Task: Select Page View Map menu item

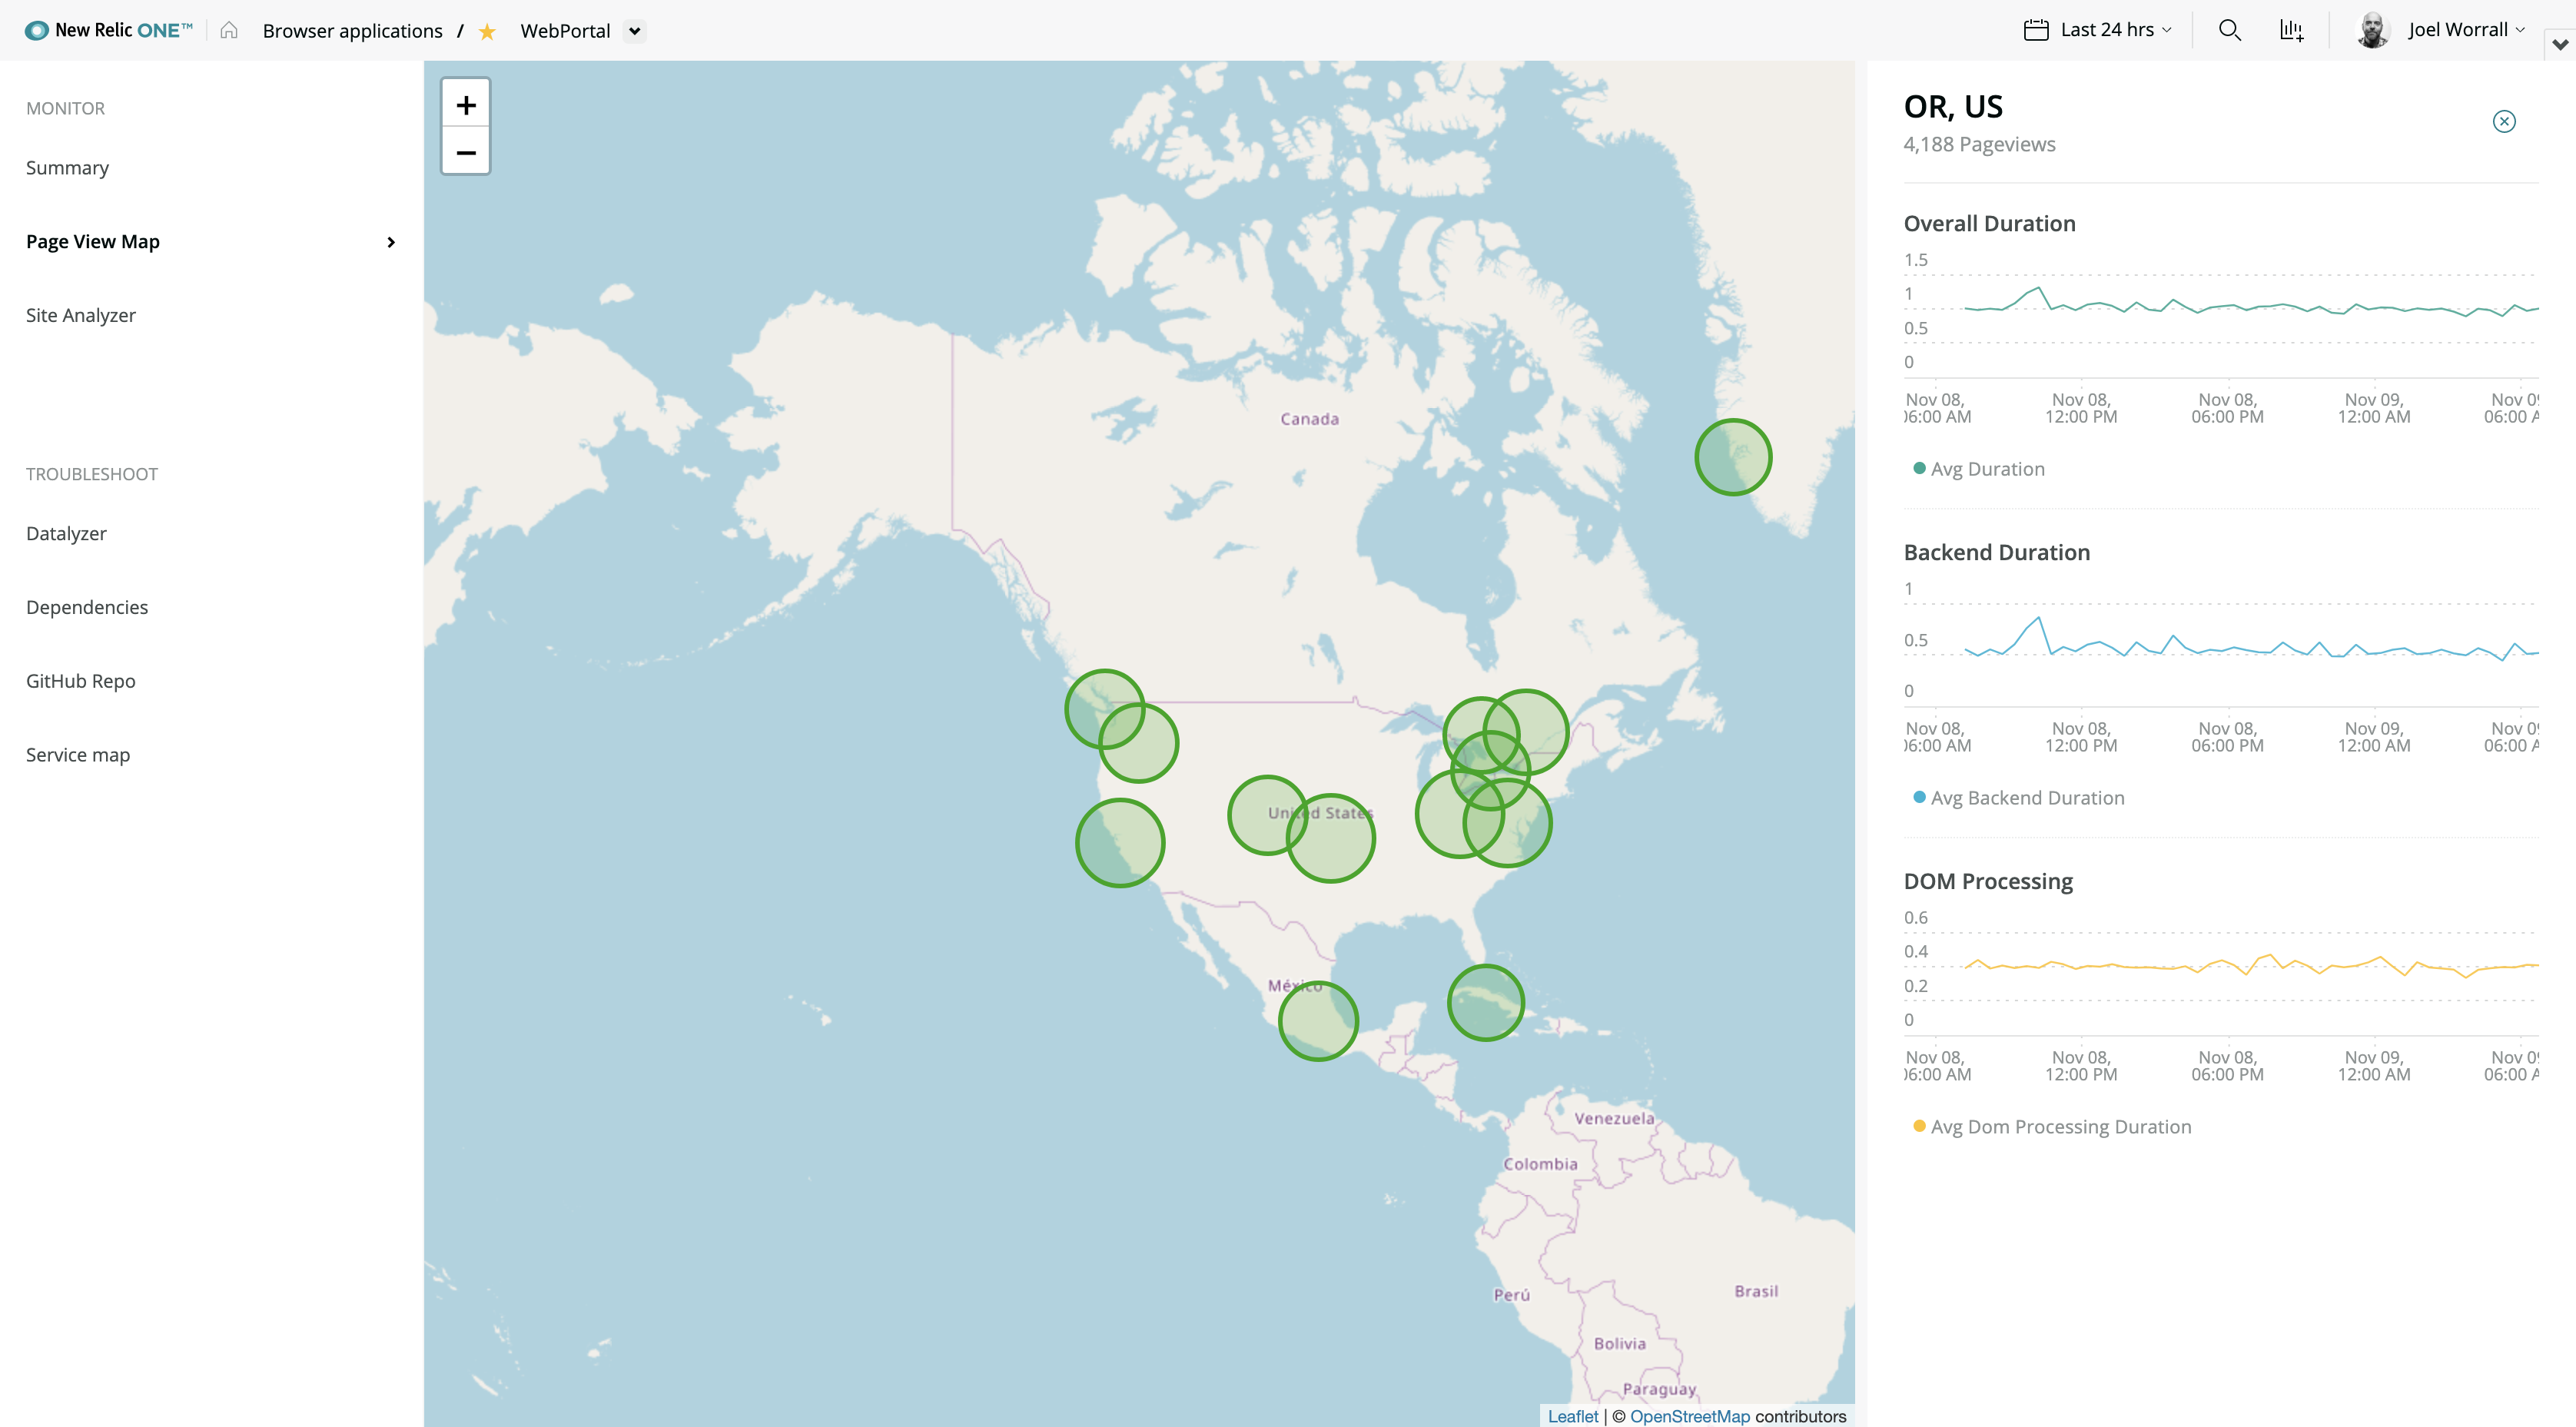Action: (93, 241)
